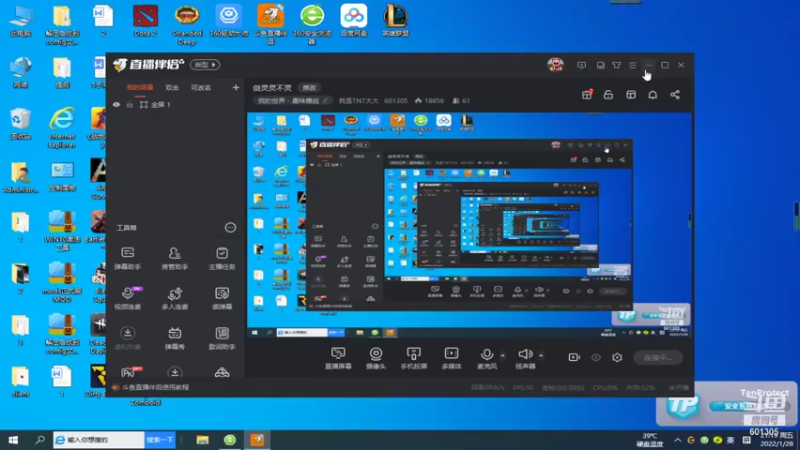This screenshot has width=800, height=450.
Task: Switch to the 可改名 scene tab
Action: pos(201,88)
